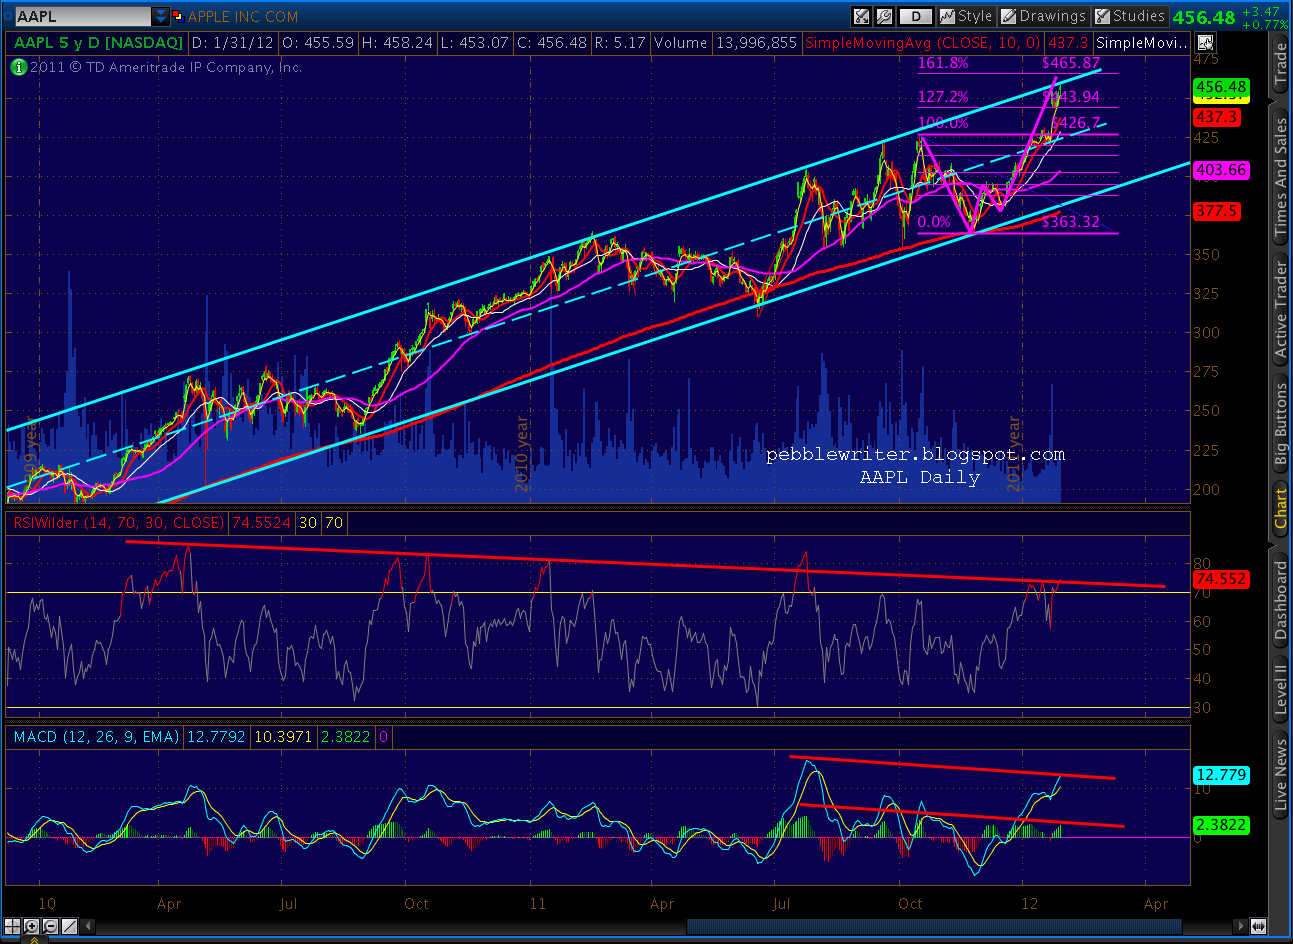Click the colored symbol link squares icon
The height and width of the screenshot is (944, 1293).
coord(179,16)
